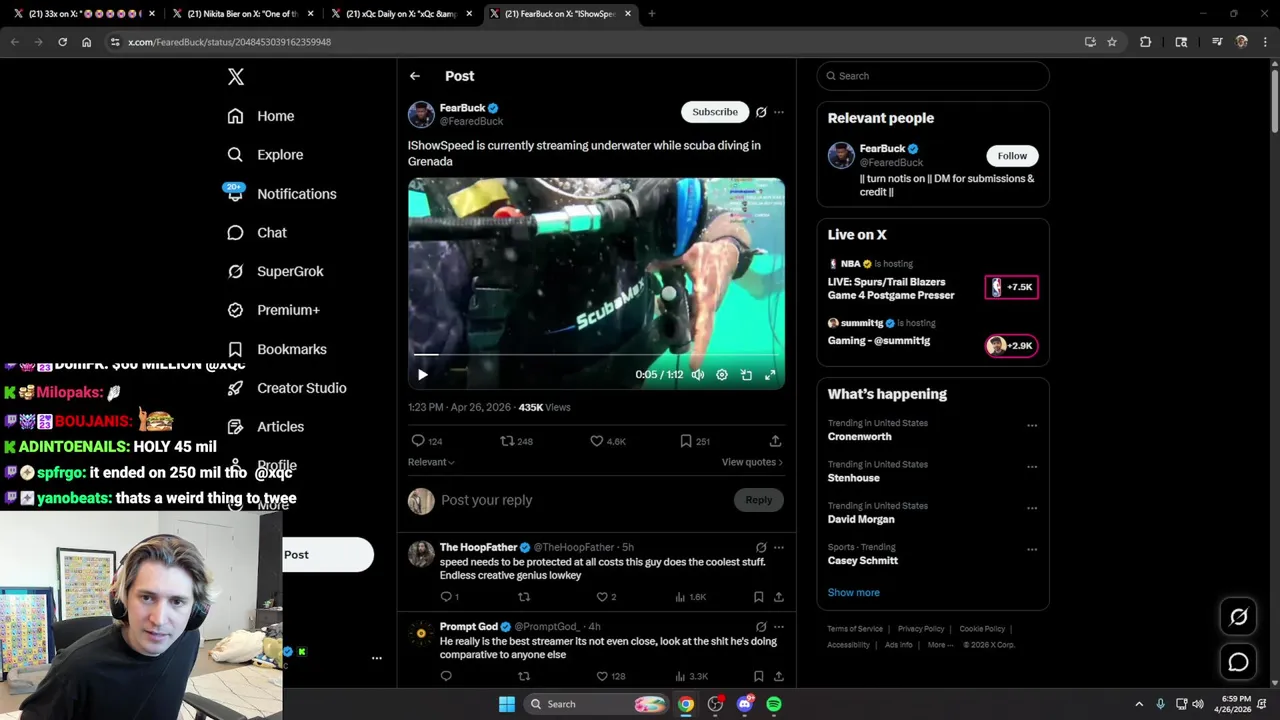Click the X logo in sidebar

click(235, 77)
